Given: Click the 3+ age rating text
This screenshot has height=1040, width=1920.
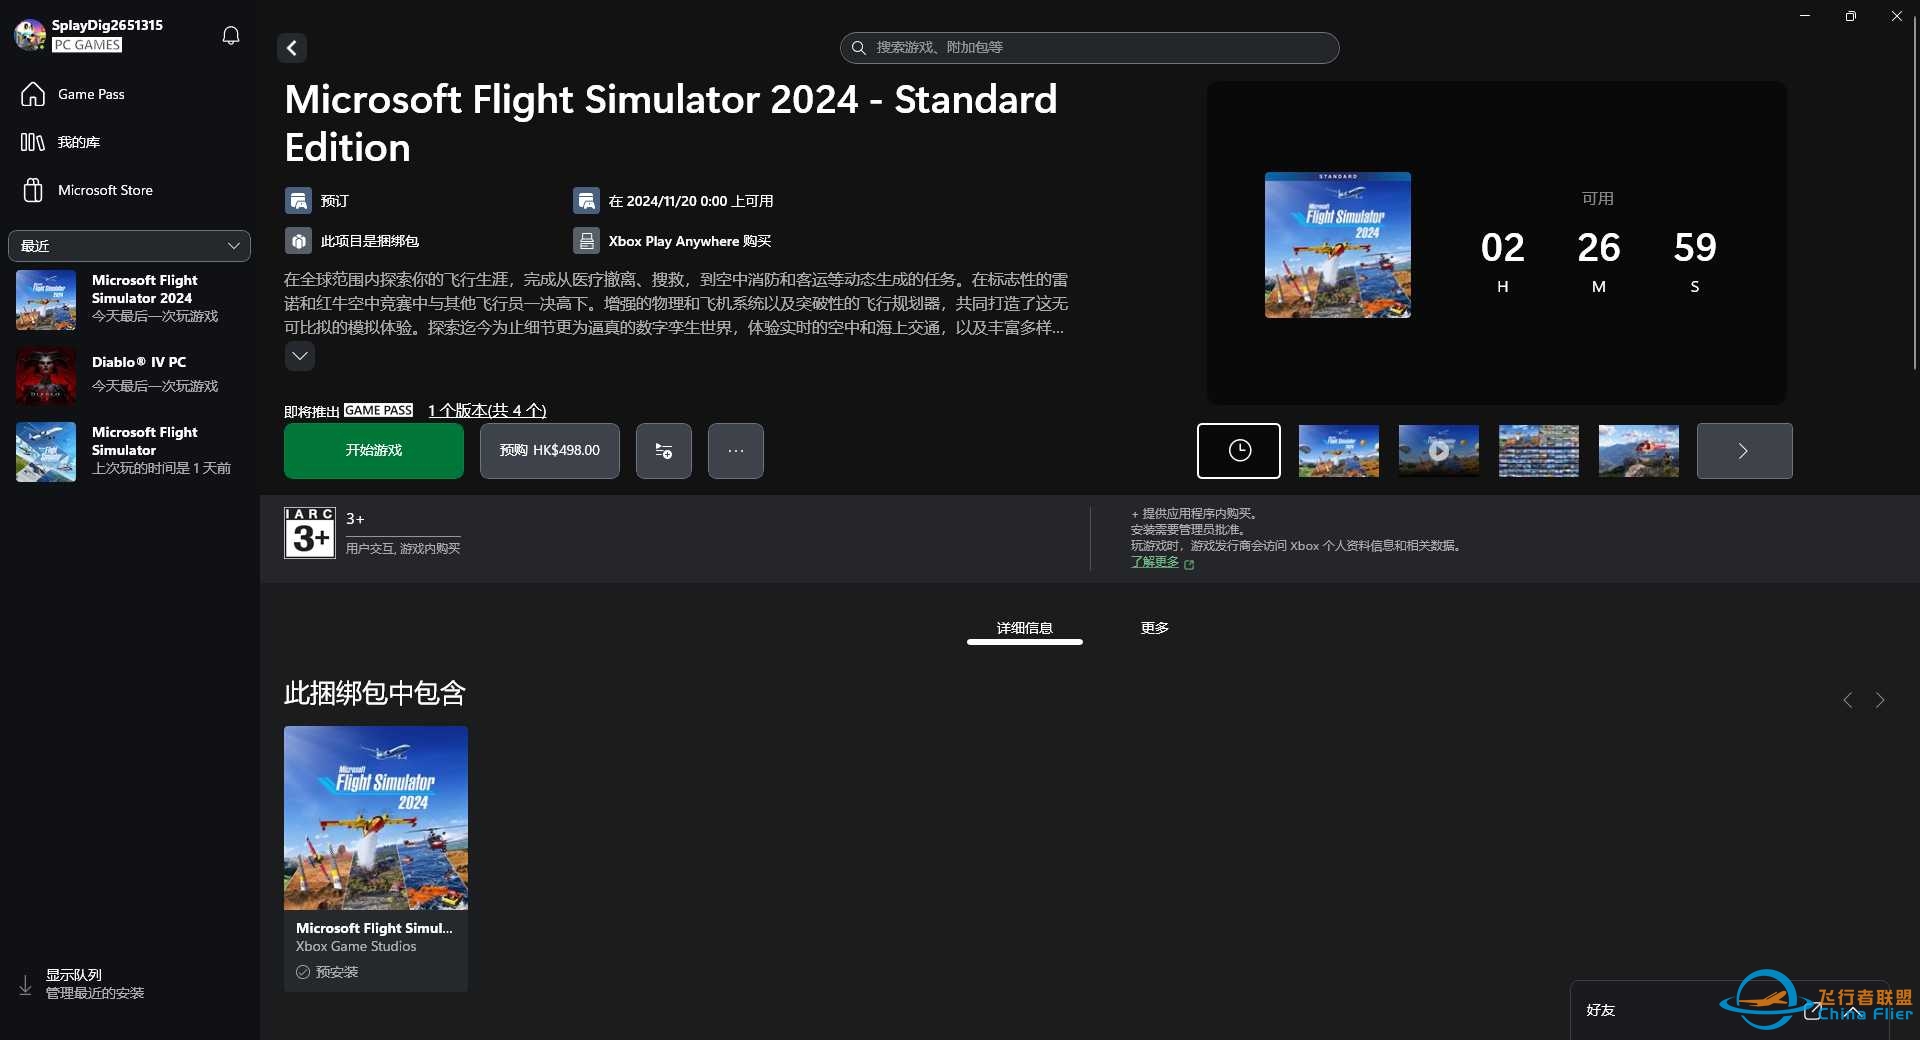Looking at the screenshot, I should point(355,519).
